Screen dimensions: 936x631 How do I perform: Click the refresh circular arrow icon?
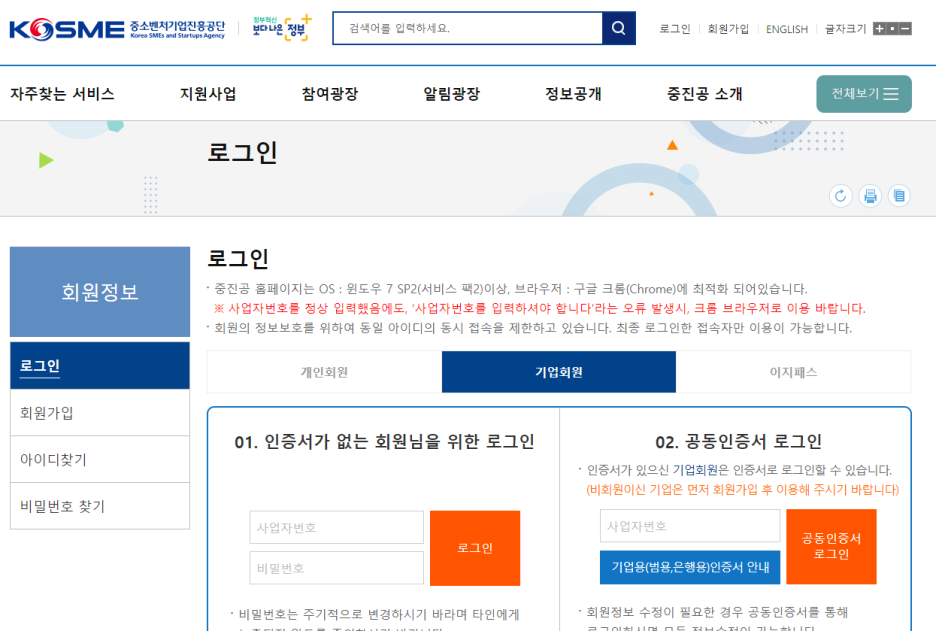tap(840, 196)
